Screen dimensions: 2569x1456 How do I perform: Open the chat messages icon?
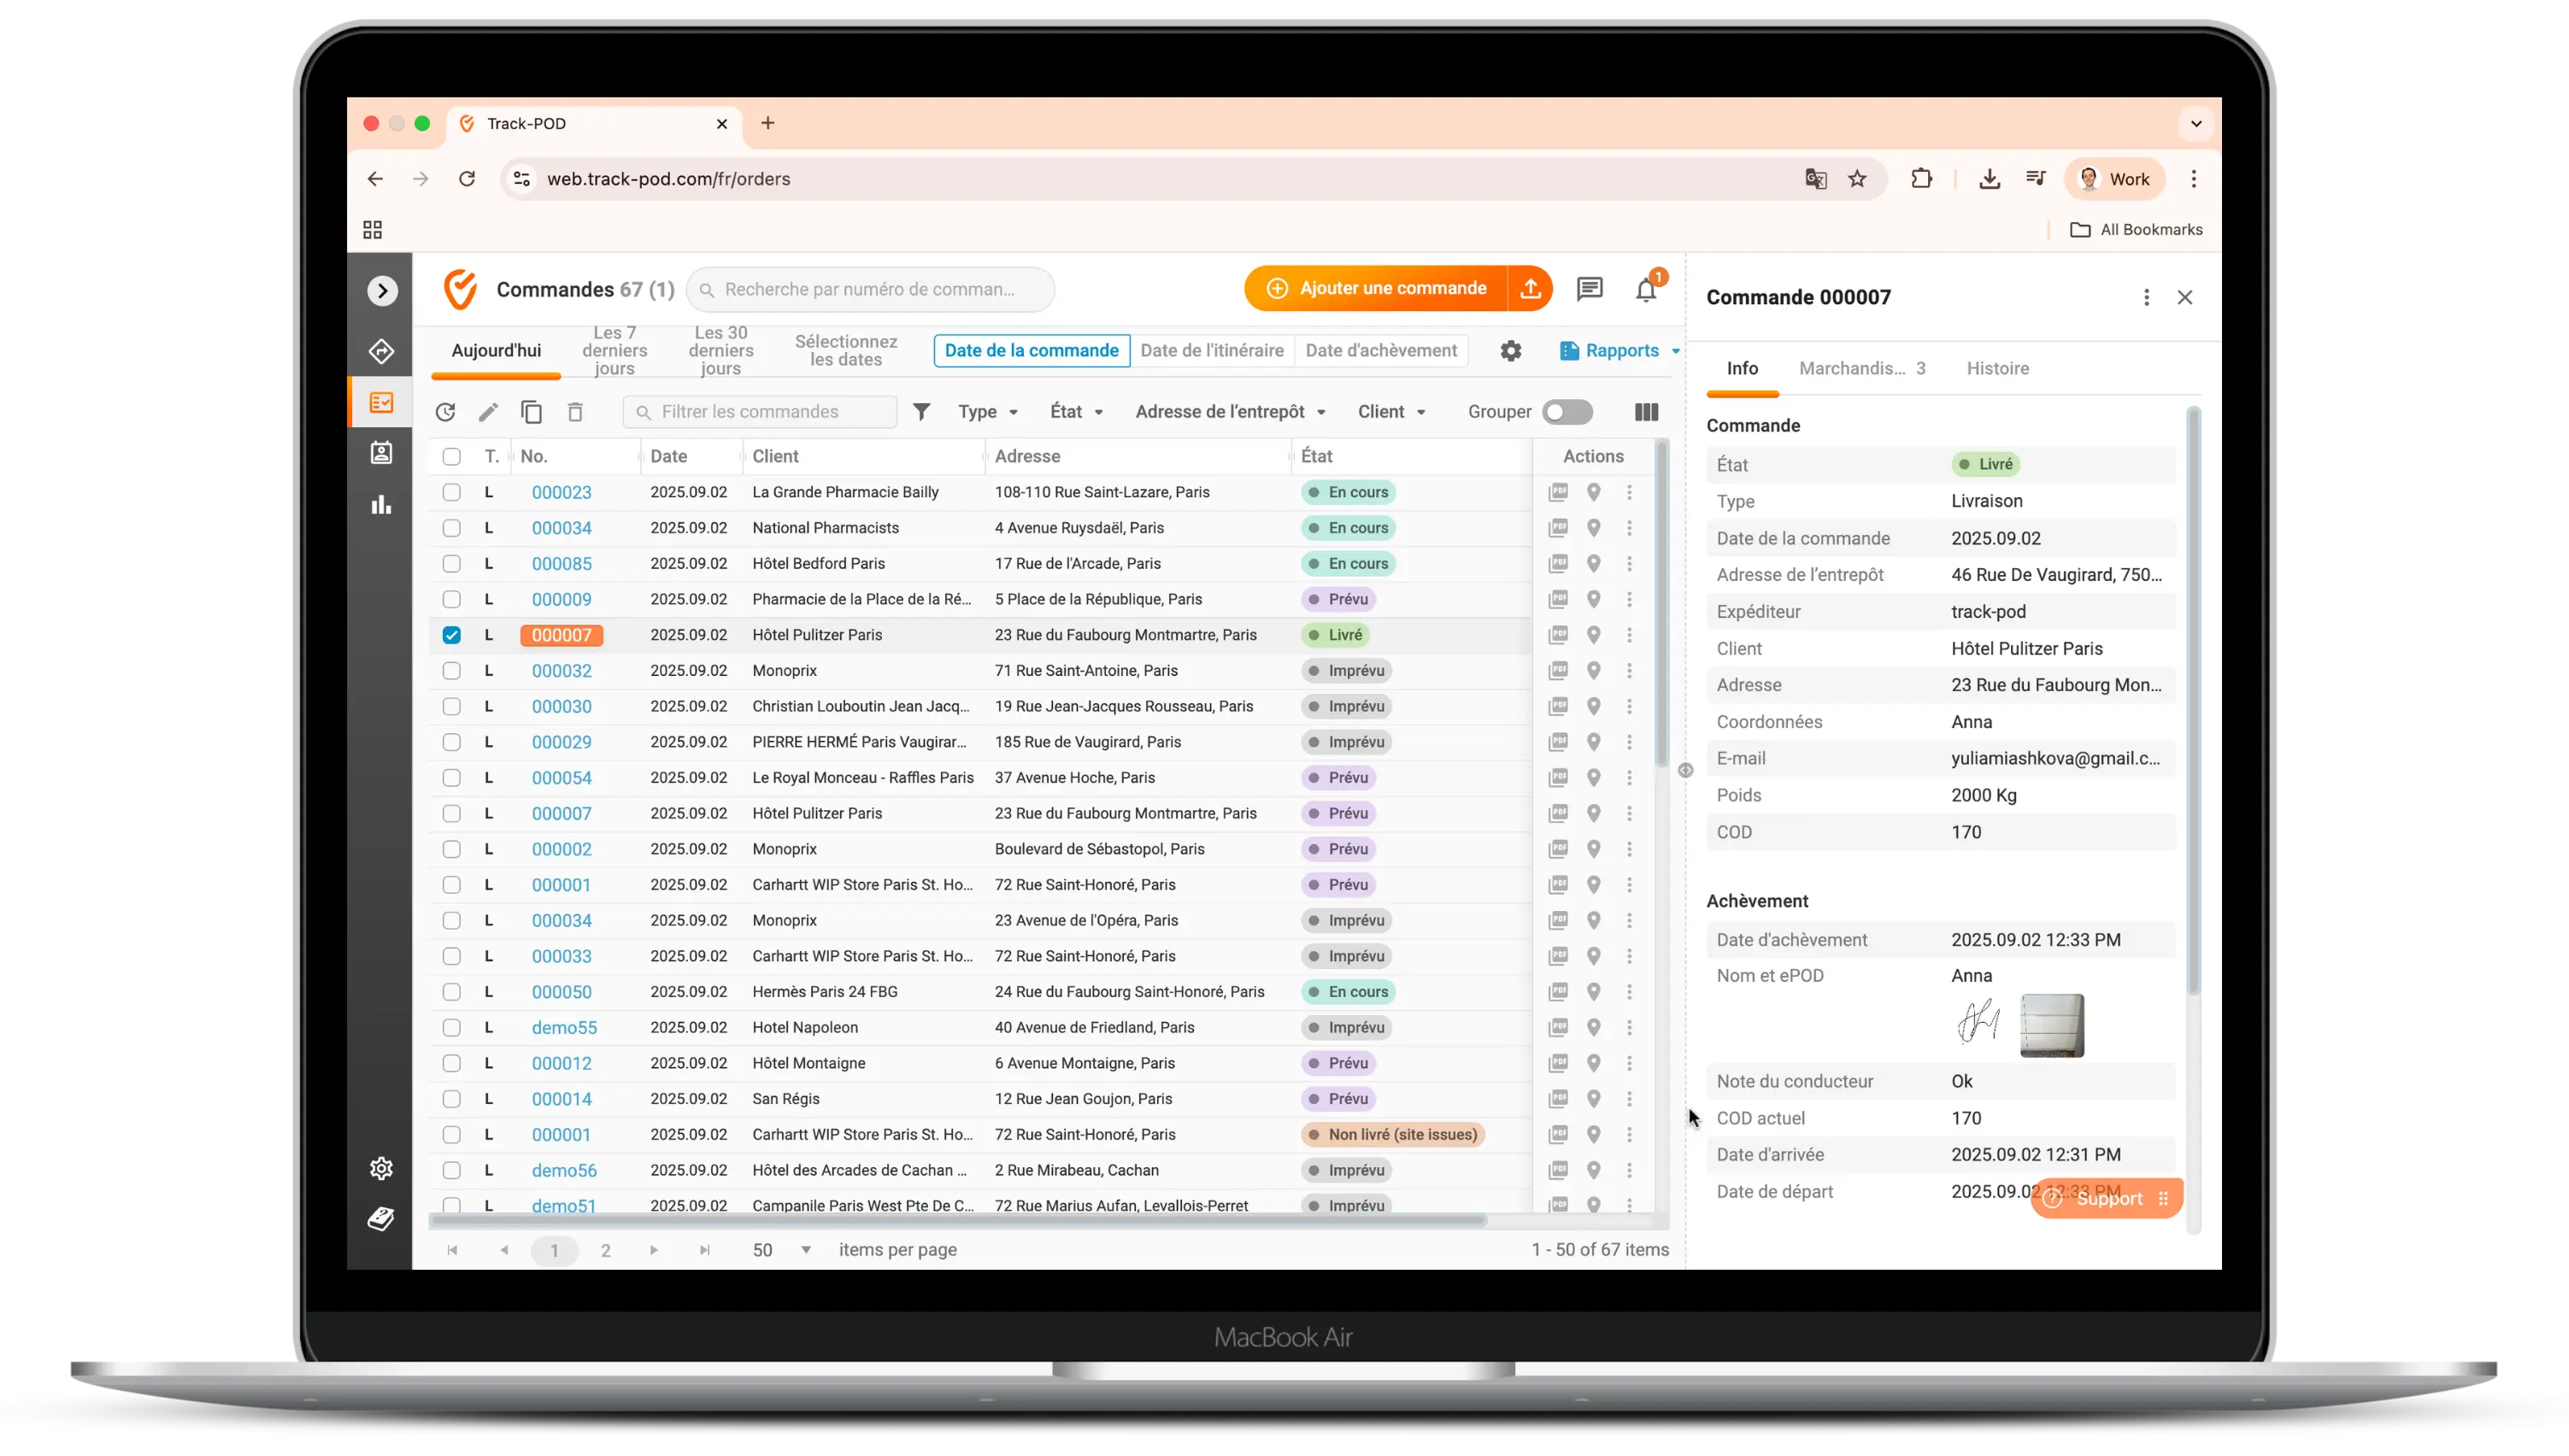(1589, 289)
